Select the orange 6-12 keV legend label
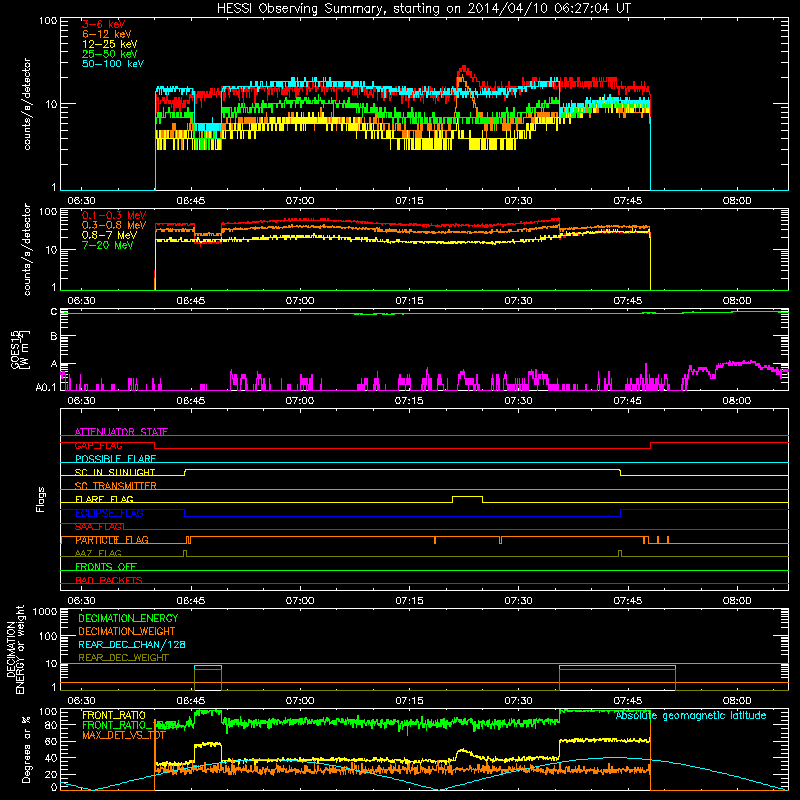The width and height of the screenshot is (800, 800). 107,34
